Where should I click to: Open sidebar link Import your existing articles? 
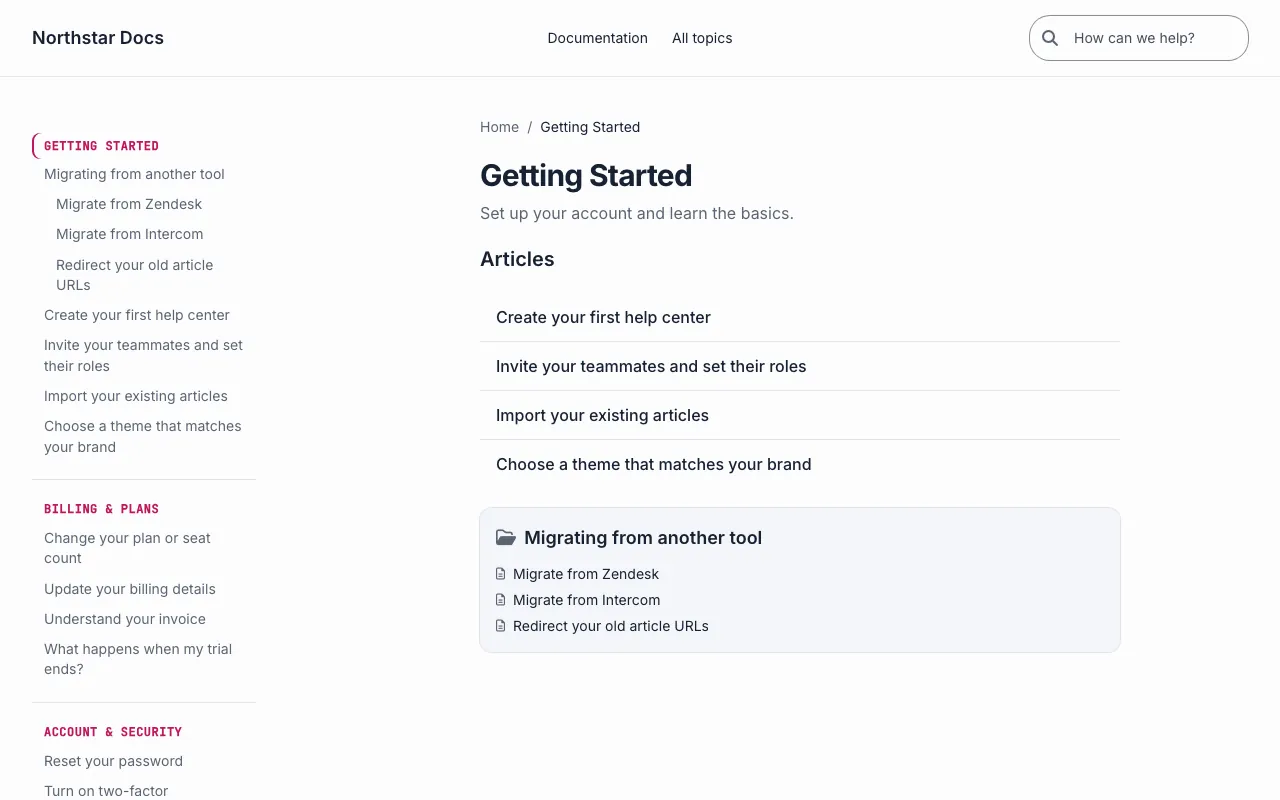[x=136, y=396]
